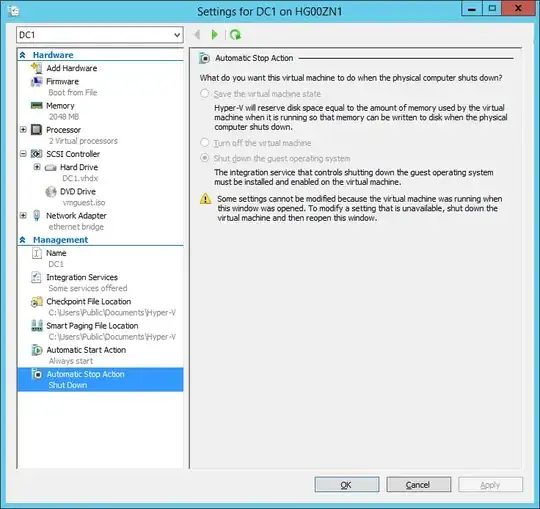540x509 pixels.
Task: Click Some services offered text
Action: click(88, 288)
